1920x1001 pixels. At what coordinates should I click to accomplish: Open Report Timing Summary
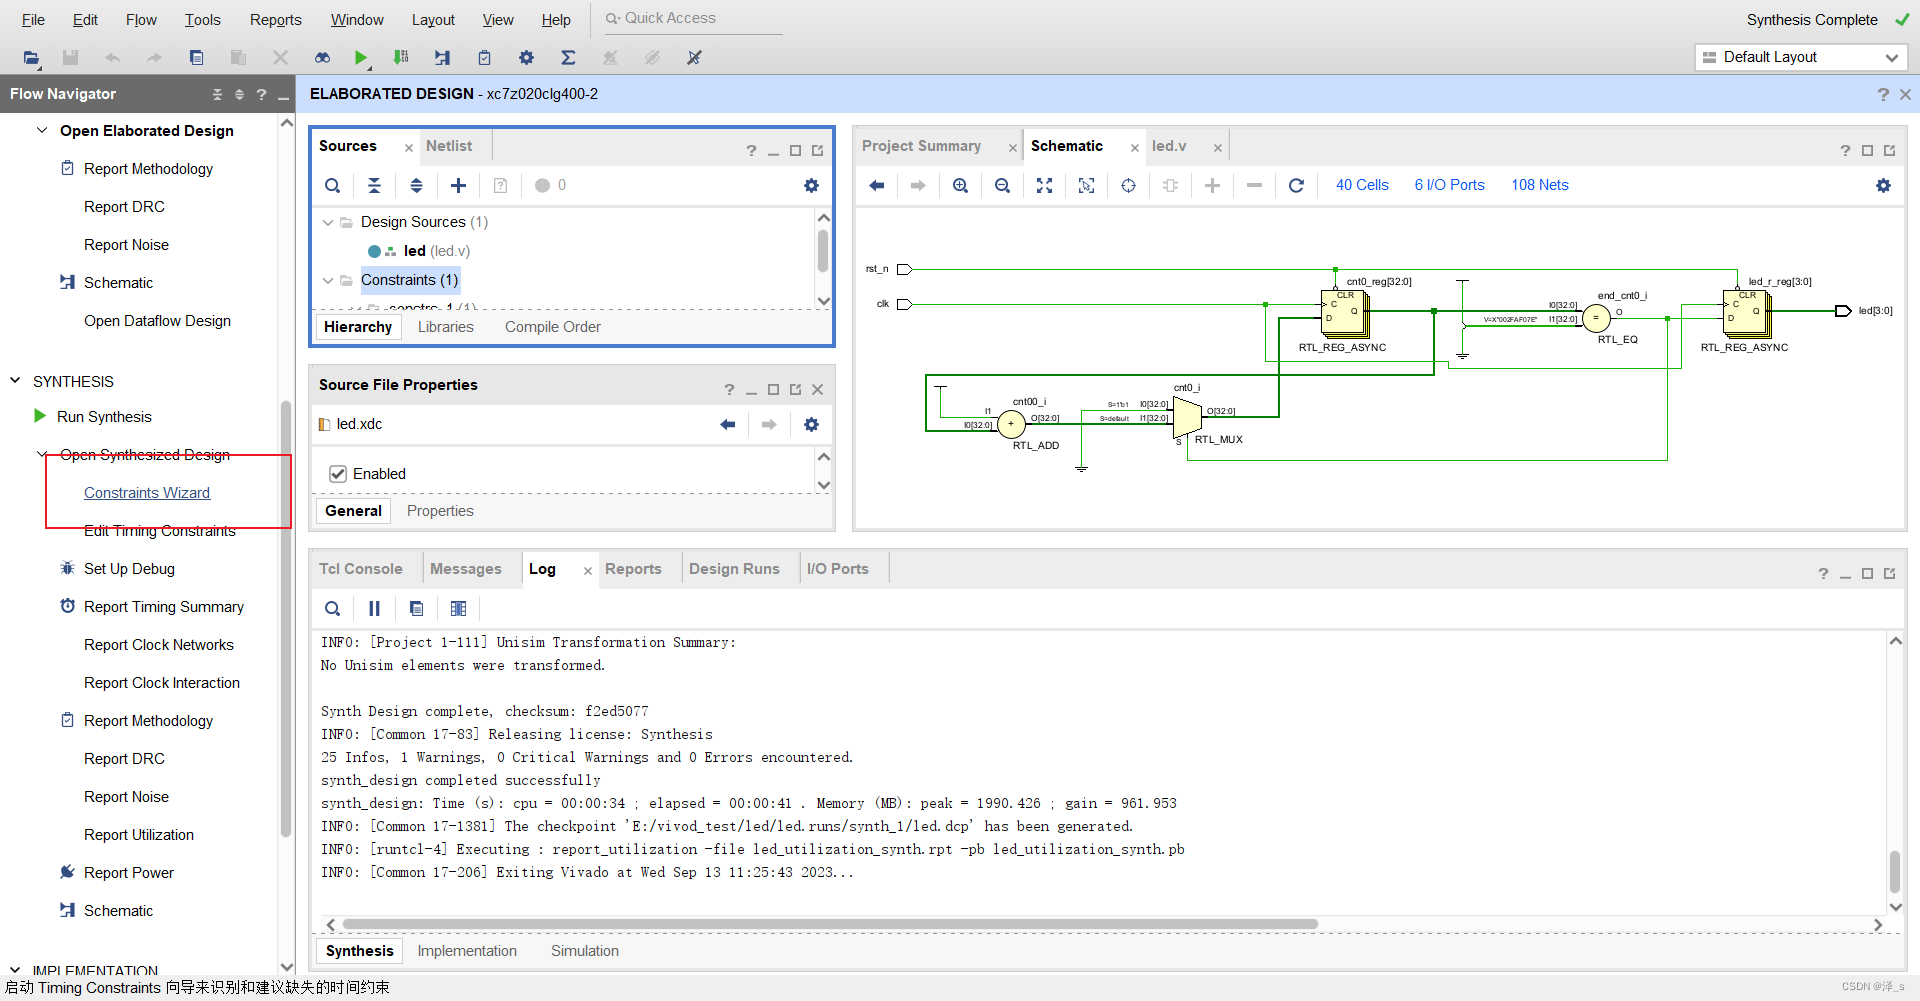[164, 607]
